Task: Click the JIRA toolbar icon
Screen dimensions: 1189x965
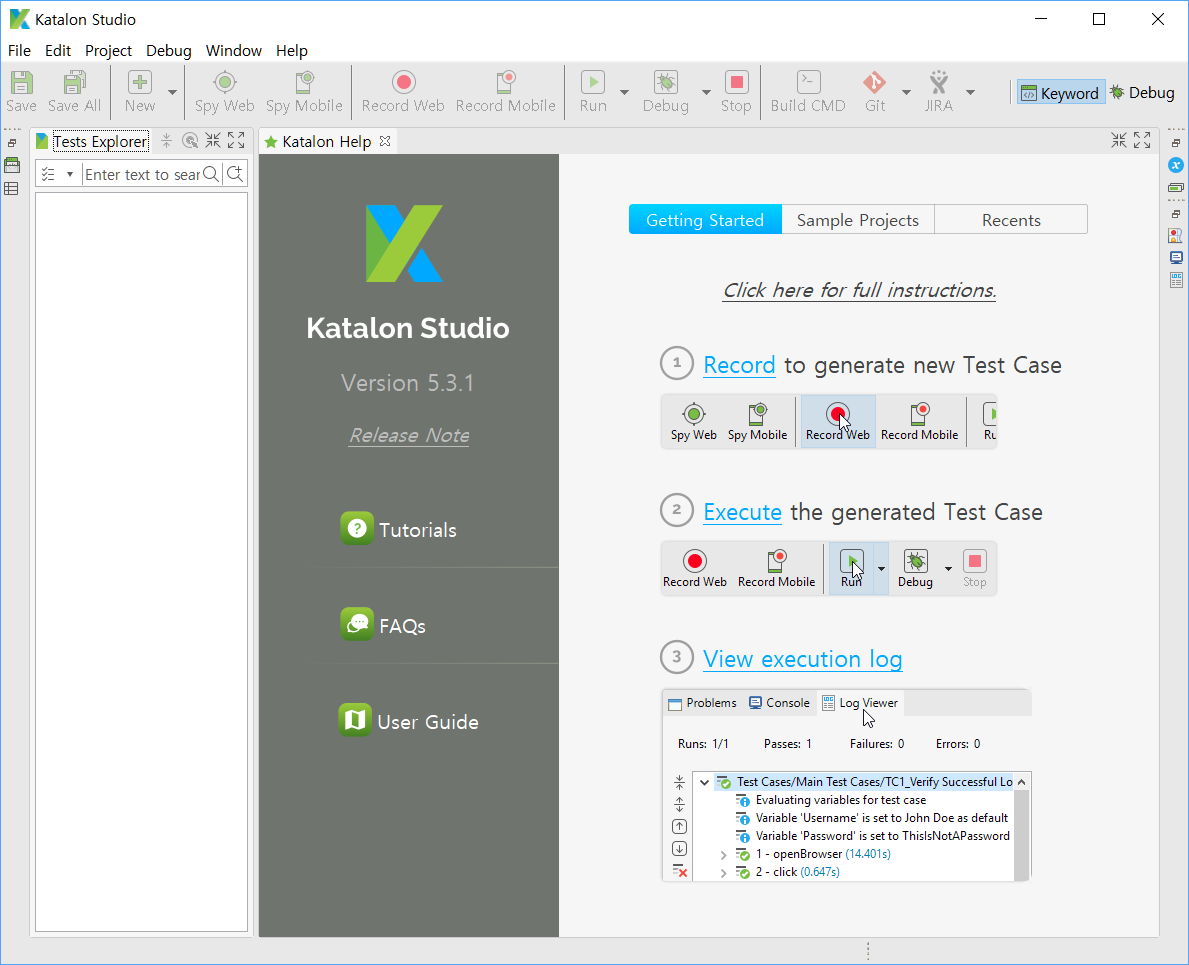Action: tap(939, 92)
